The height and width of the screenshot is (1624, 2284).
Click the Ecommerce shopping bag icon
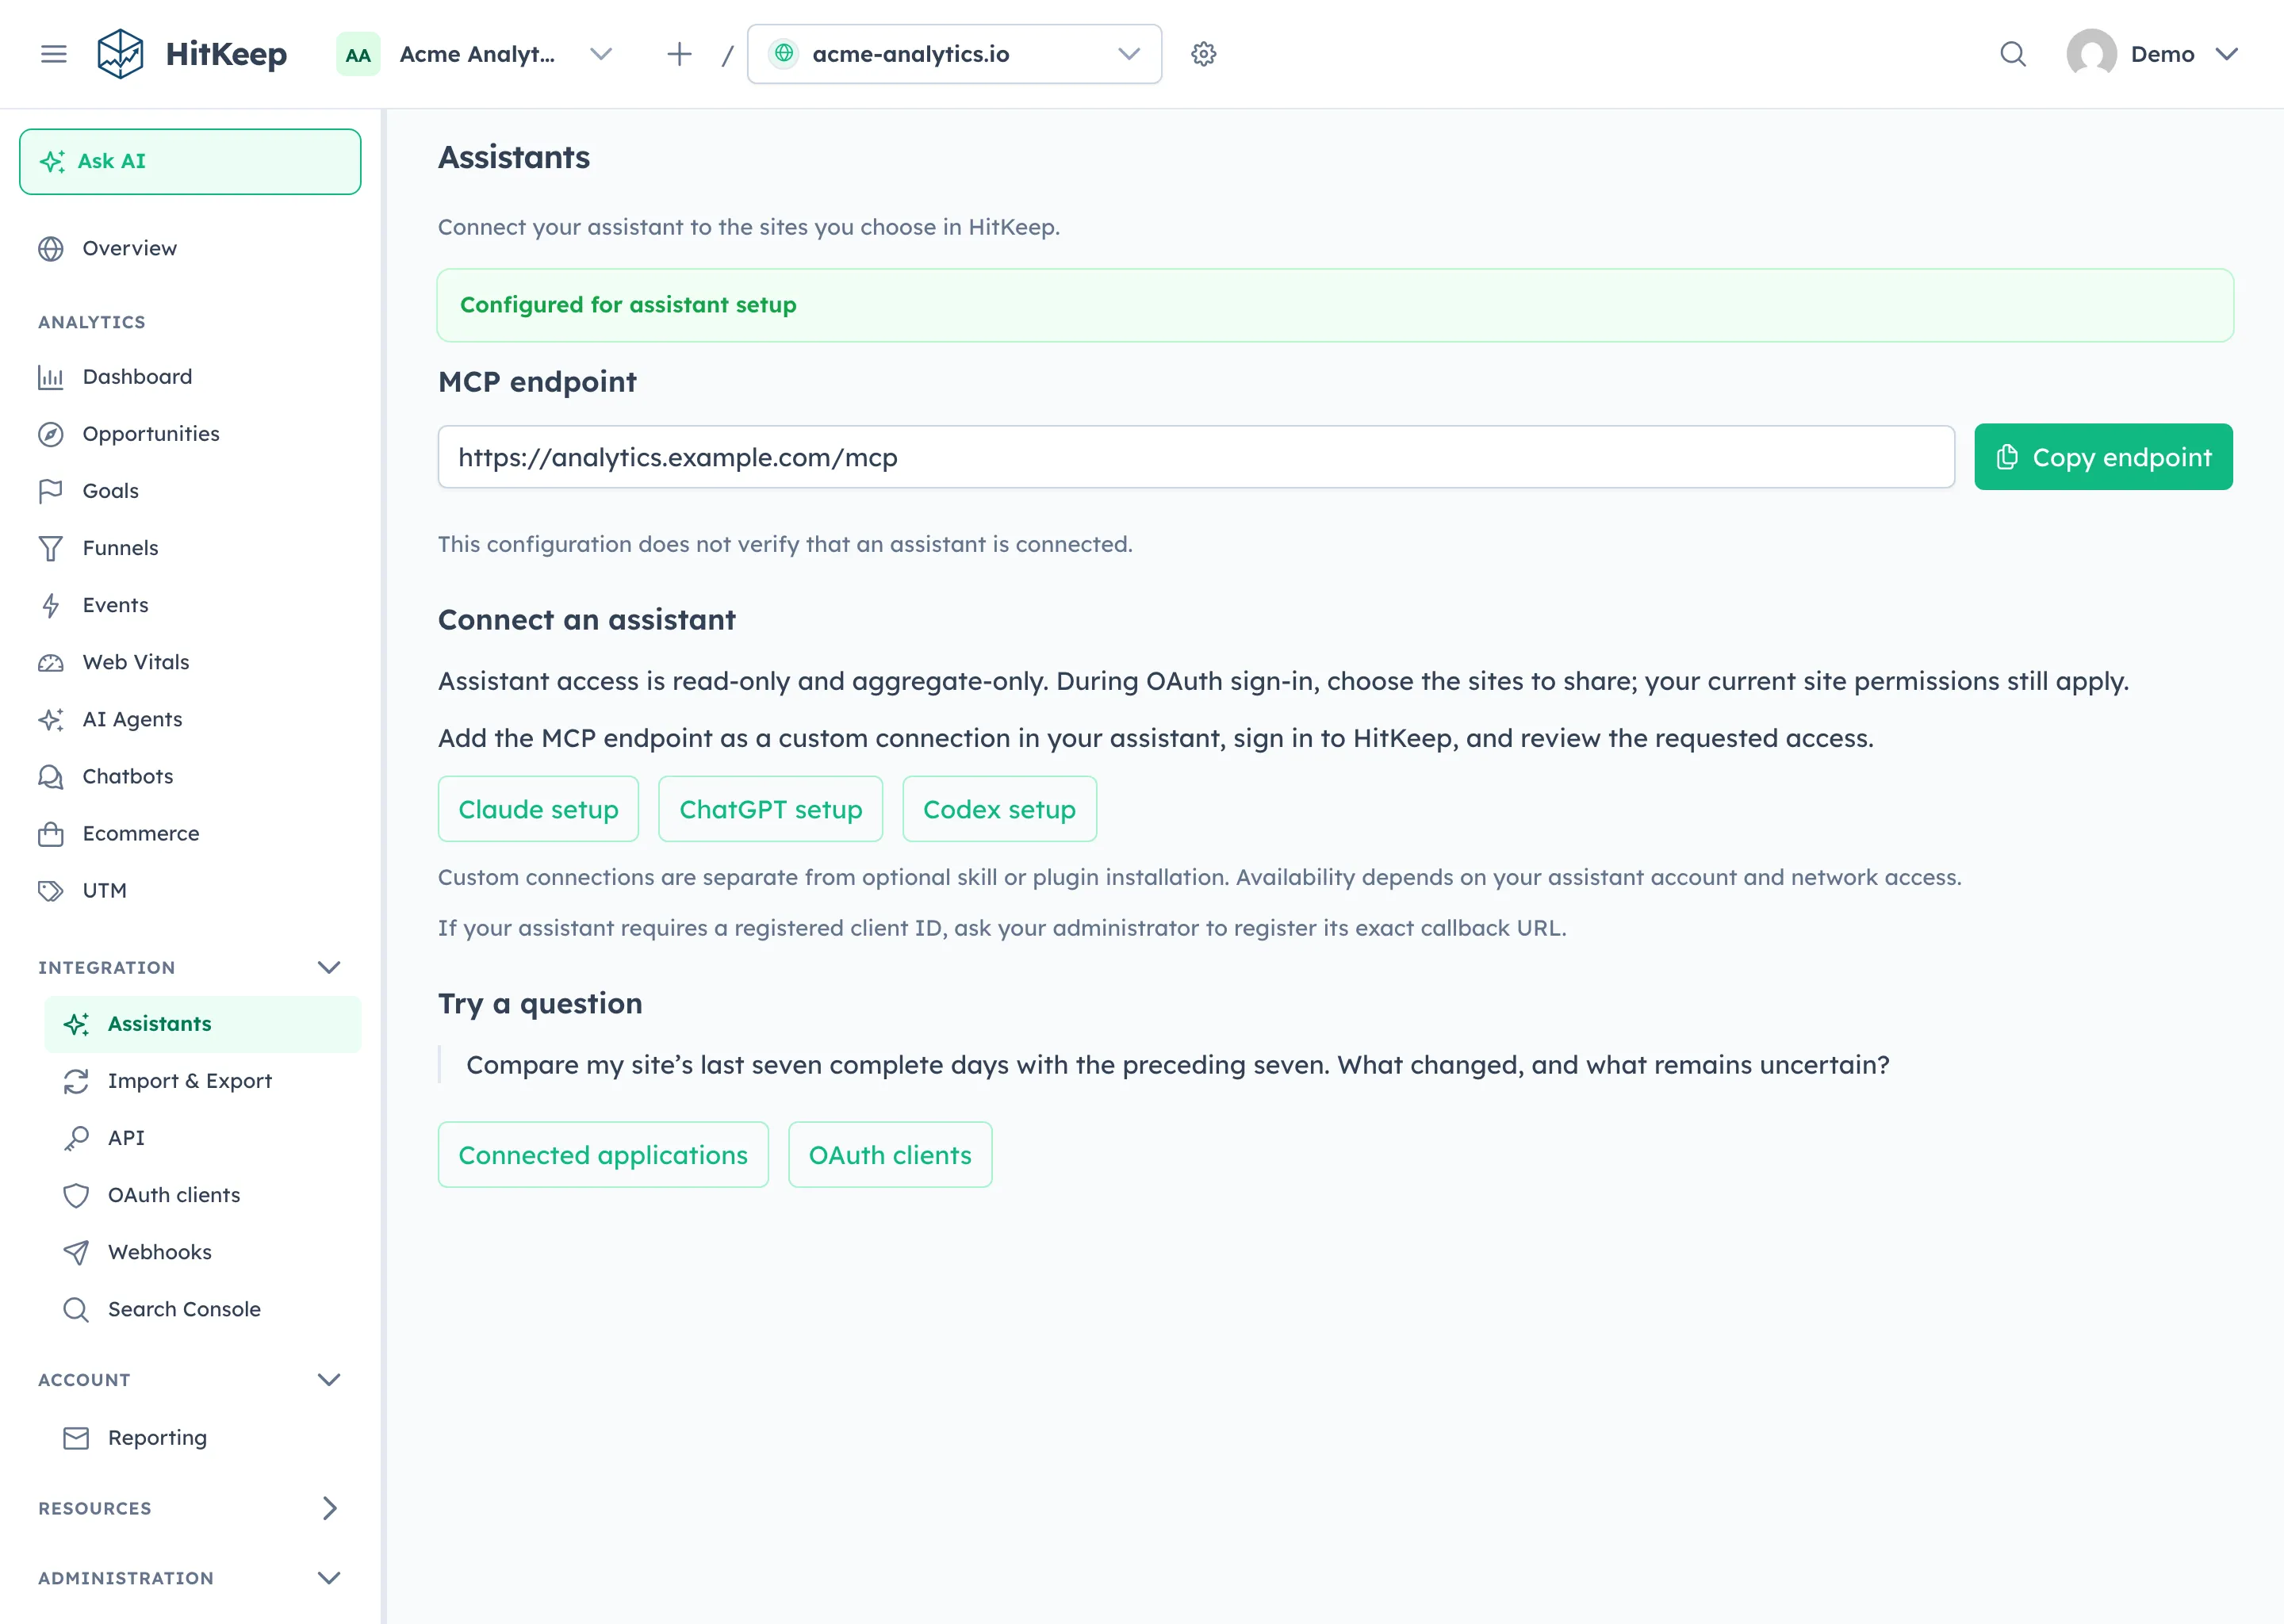point(51,833)
